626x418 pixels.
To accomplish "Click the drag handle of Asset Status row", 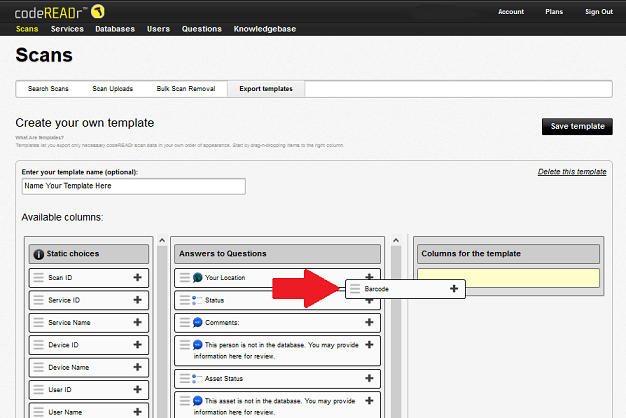I will click(x=184, y=378).
